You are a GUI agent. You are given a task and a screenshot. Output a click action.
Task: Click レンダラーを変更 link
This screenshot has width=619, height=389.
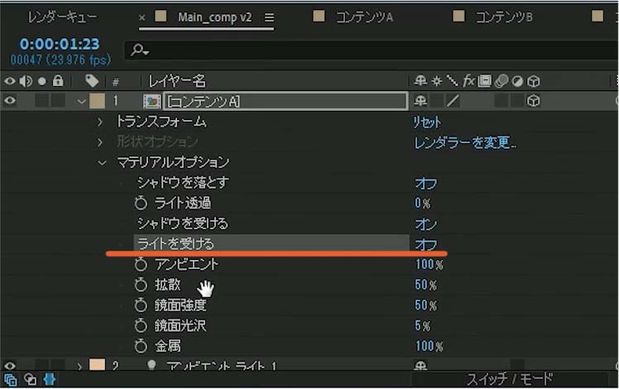[x=465, y=143]
